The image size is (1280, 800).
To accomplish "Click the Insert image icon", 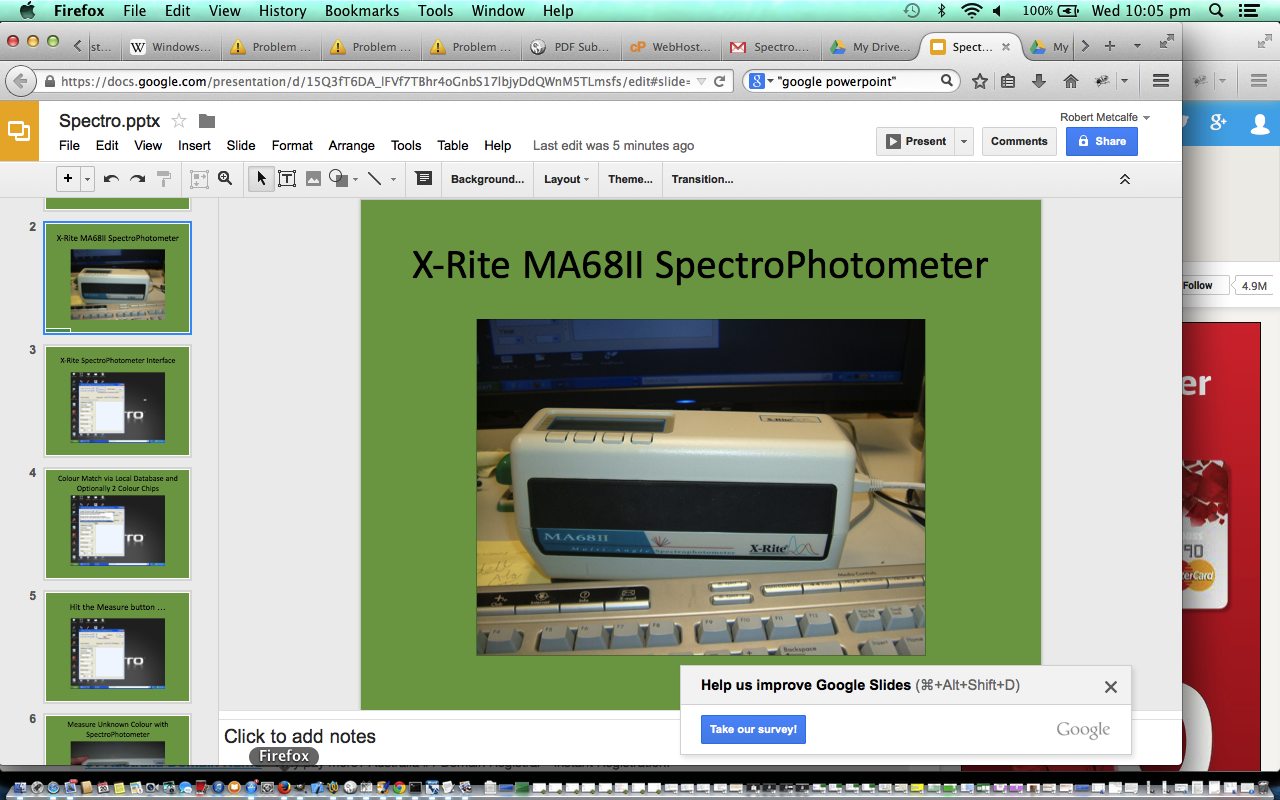I will 313,179.
